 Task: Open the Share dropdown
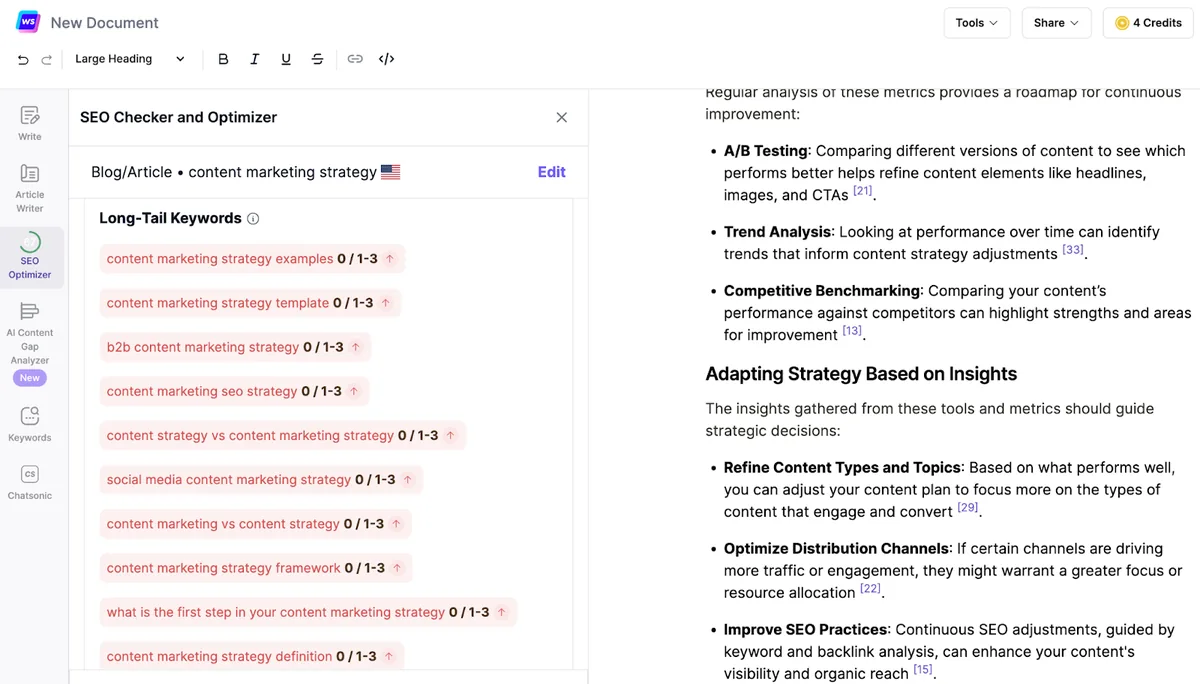(1057, 23)
